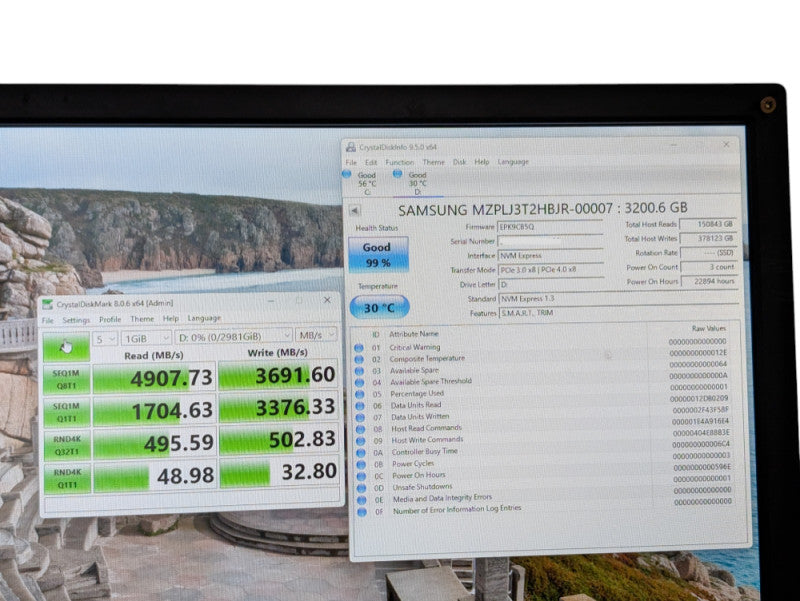Screen dimensions: 800x601
Task: Open CrystalDiskInfo File menu
Action: (351, 162)
